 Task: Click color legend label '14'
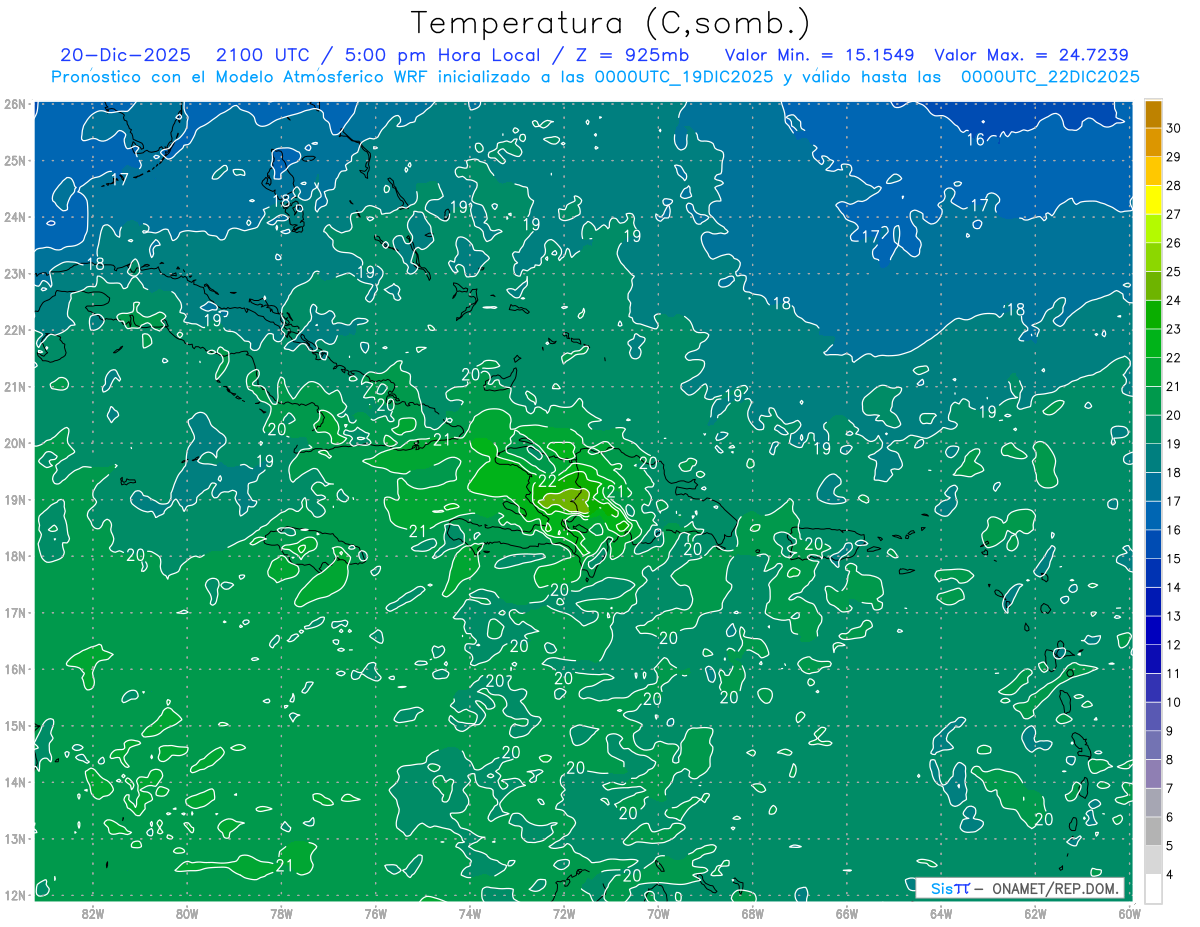point(1173,587)
